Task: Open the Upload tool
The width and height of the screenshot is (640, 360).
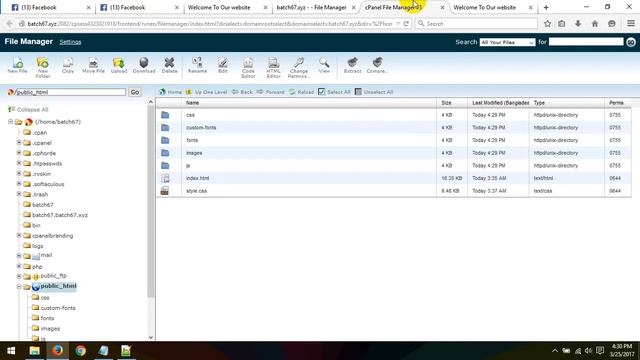Action: 119,65
